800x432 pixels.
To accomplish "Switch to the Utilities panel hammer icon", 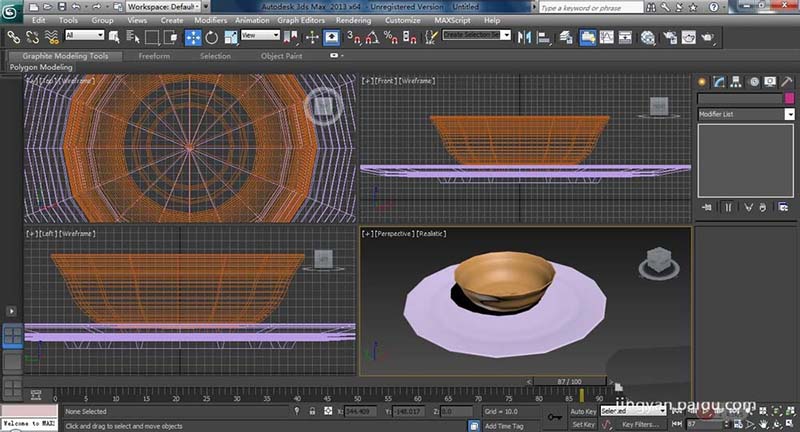I will click(x=786, y=81).
